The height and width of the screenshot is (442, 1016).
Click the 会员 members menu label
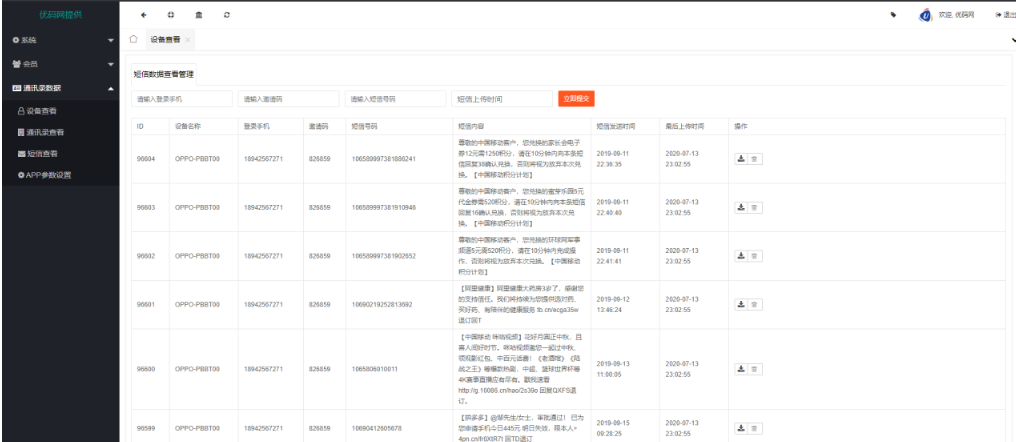point(25,64)
